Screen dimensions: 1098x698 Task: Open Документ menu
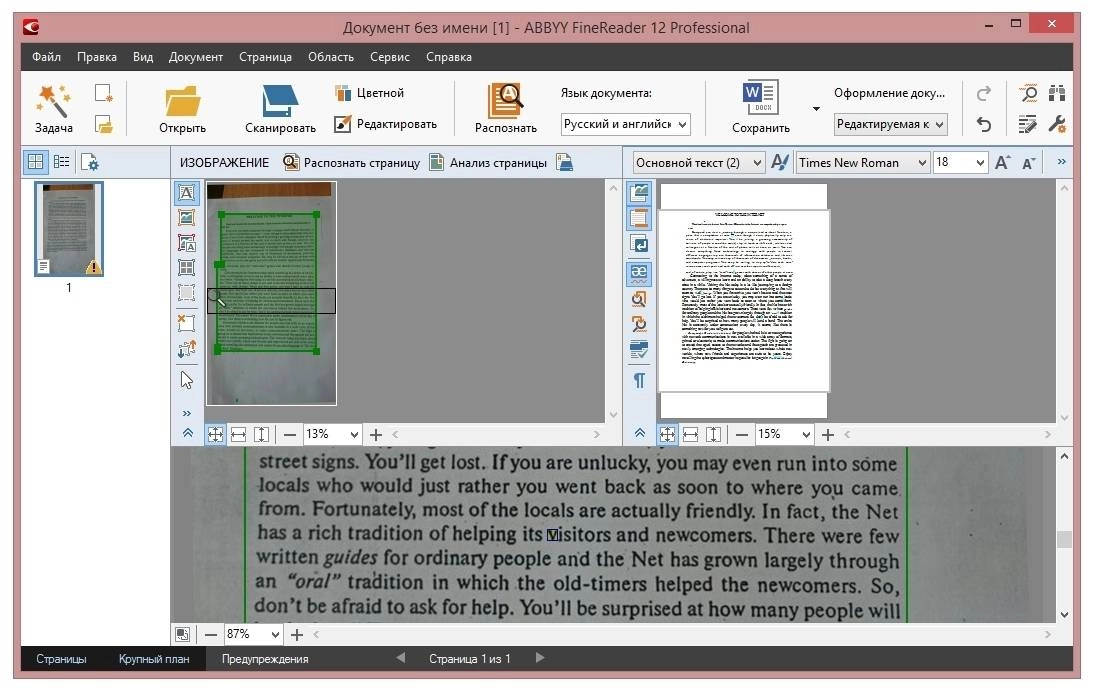tap(195, 57)
